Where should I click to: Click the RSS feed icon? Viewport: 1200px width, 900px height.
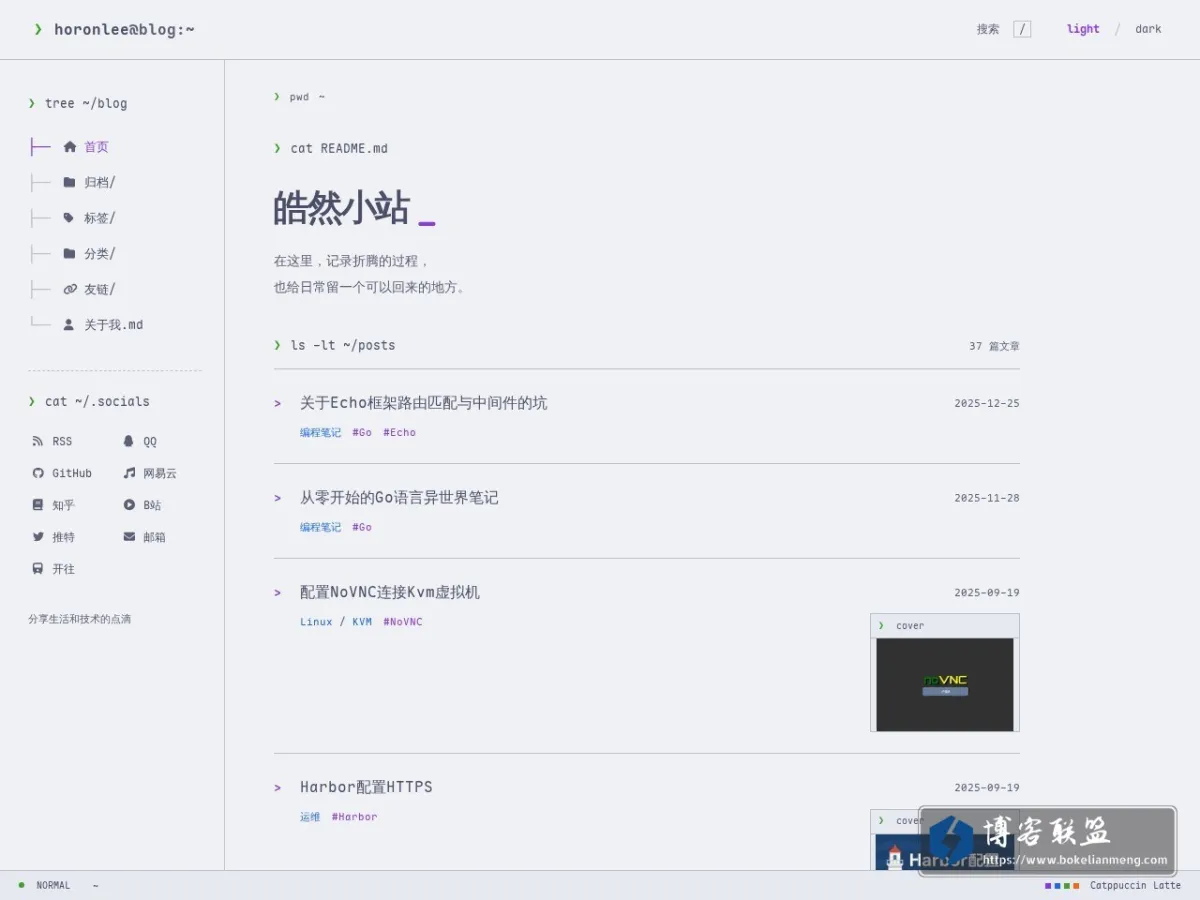[x=38, y=441]
